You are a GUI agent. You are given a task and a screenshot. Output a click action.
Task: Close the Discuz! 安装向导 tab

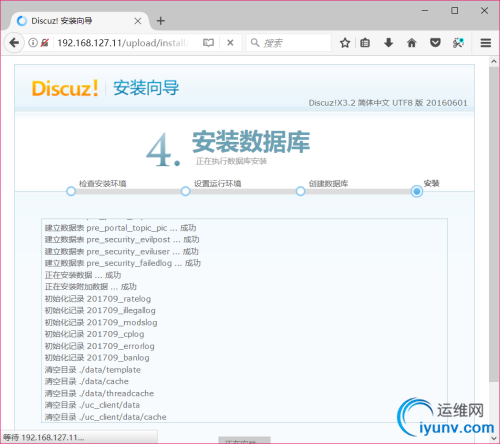coord(138,21)
